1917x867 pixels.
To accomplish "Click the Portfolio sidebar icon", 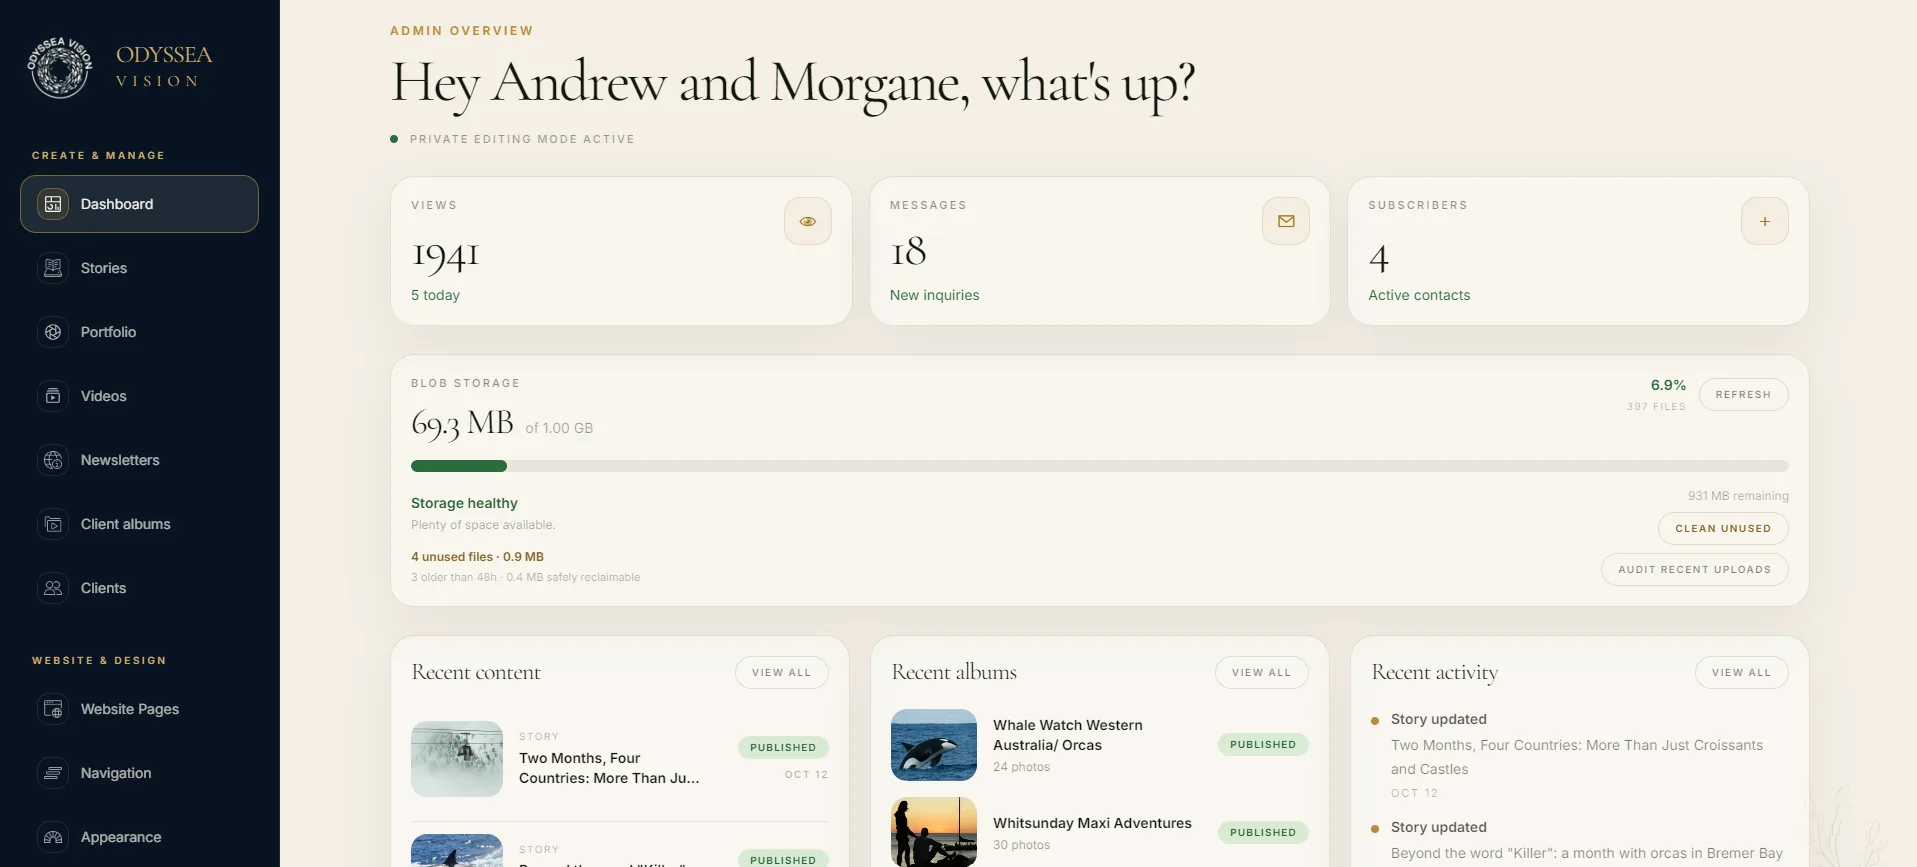I will (x=54, y=332).
